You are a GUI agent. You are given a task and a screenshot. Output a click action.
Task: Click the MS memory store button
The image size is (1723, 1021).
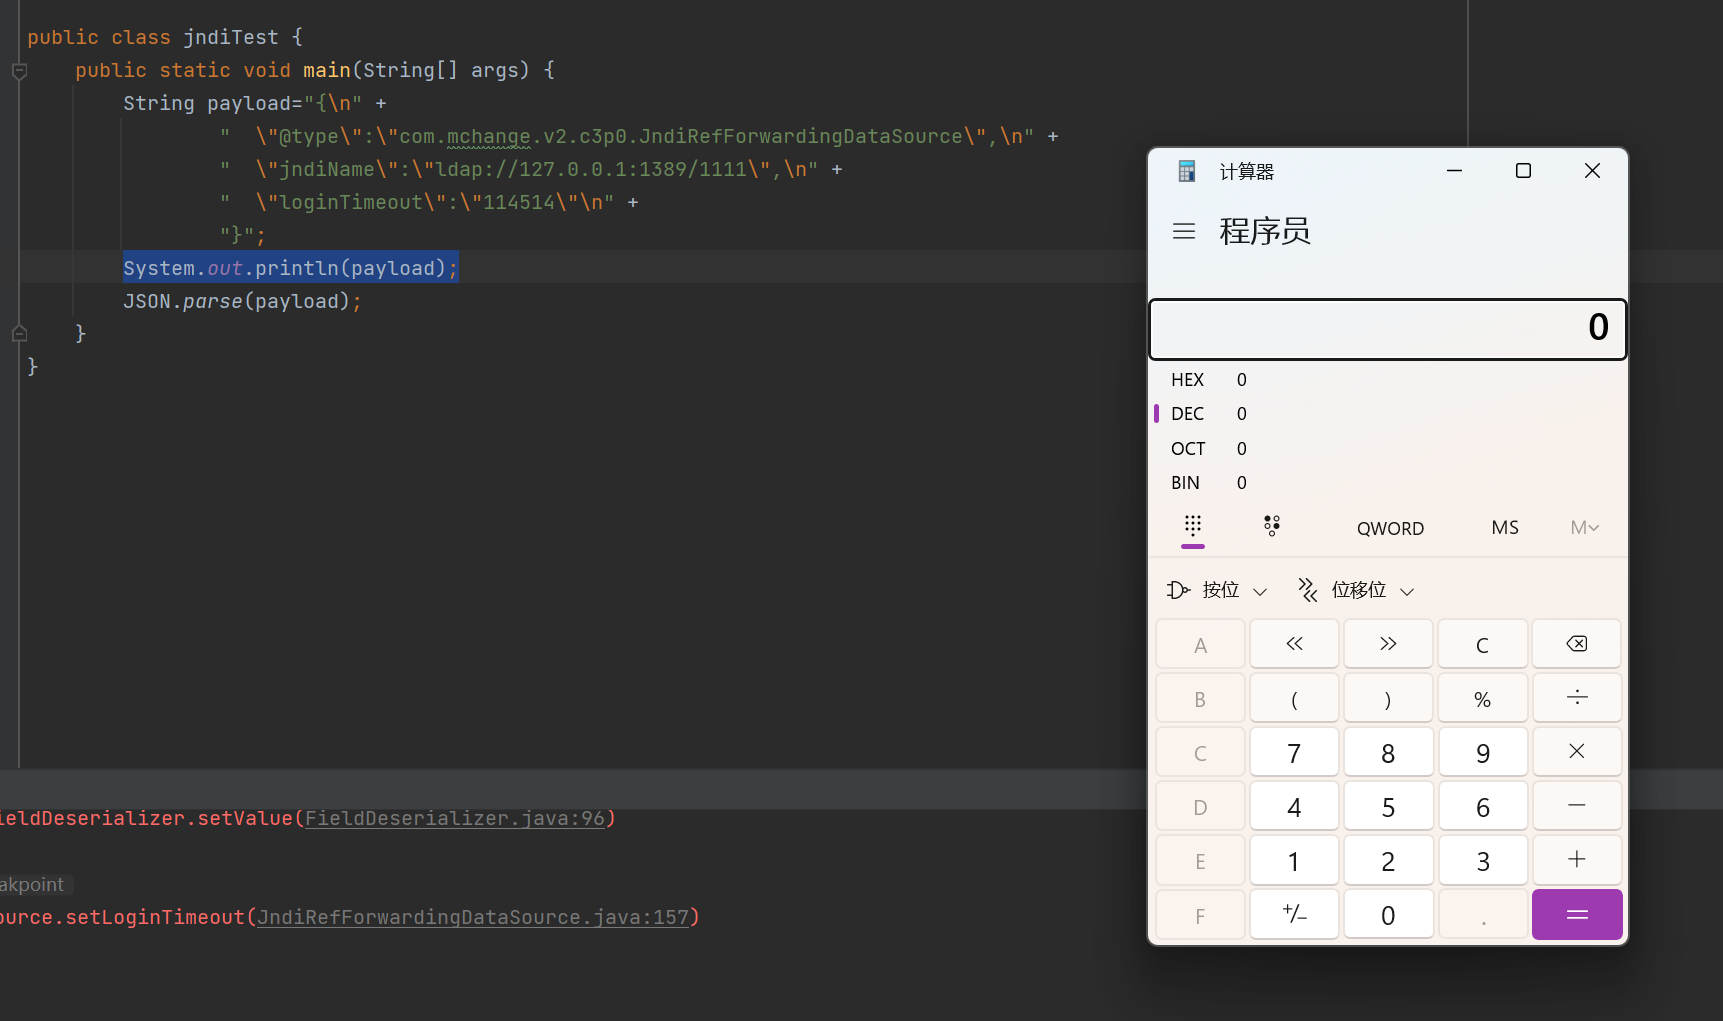[1504, 528]
